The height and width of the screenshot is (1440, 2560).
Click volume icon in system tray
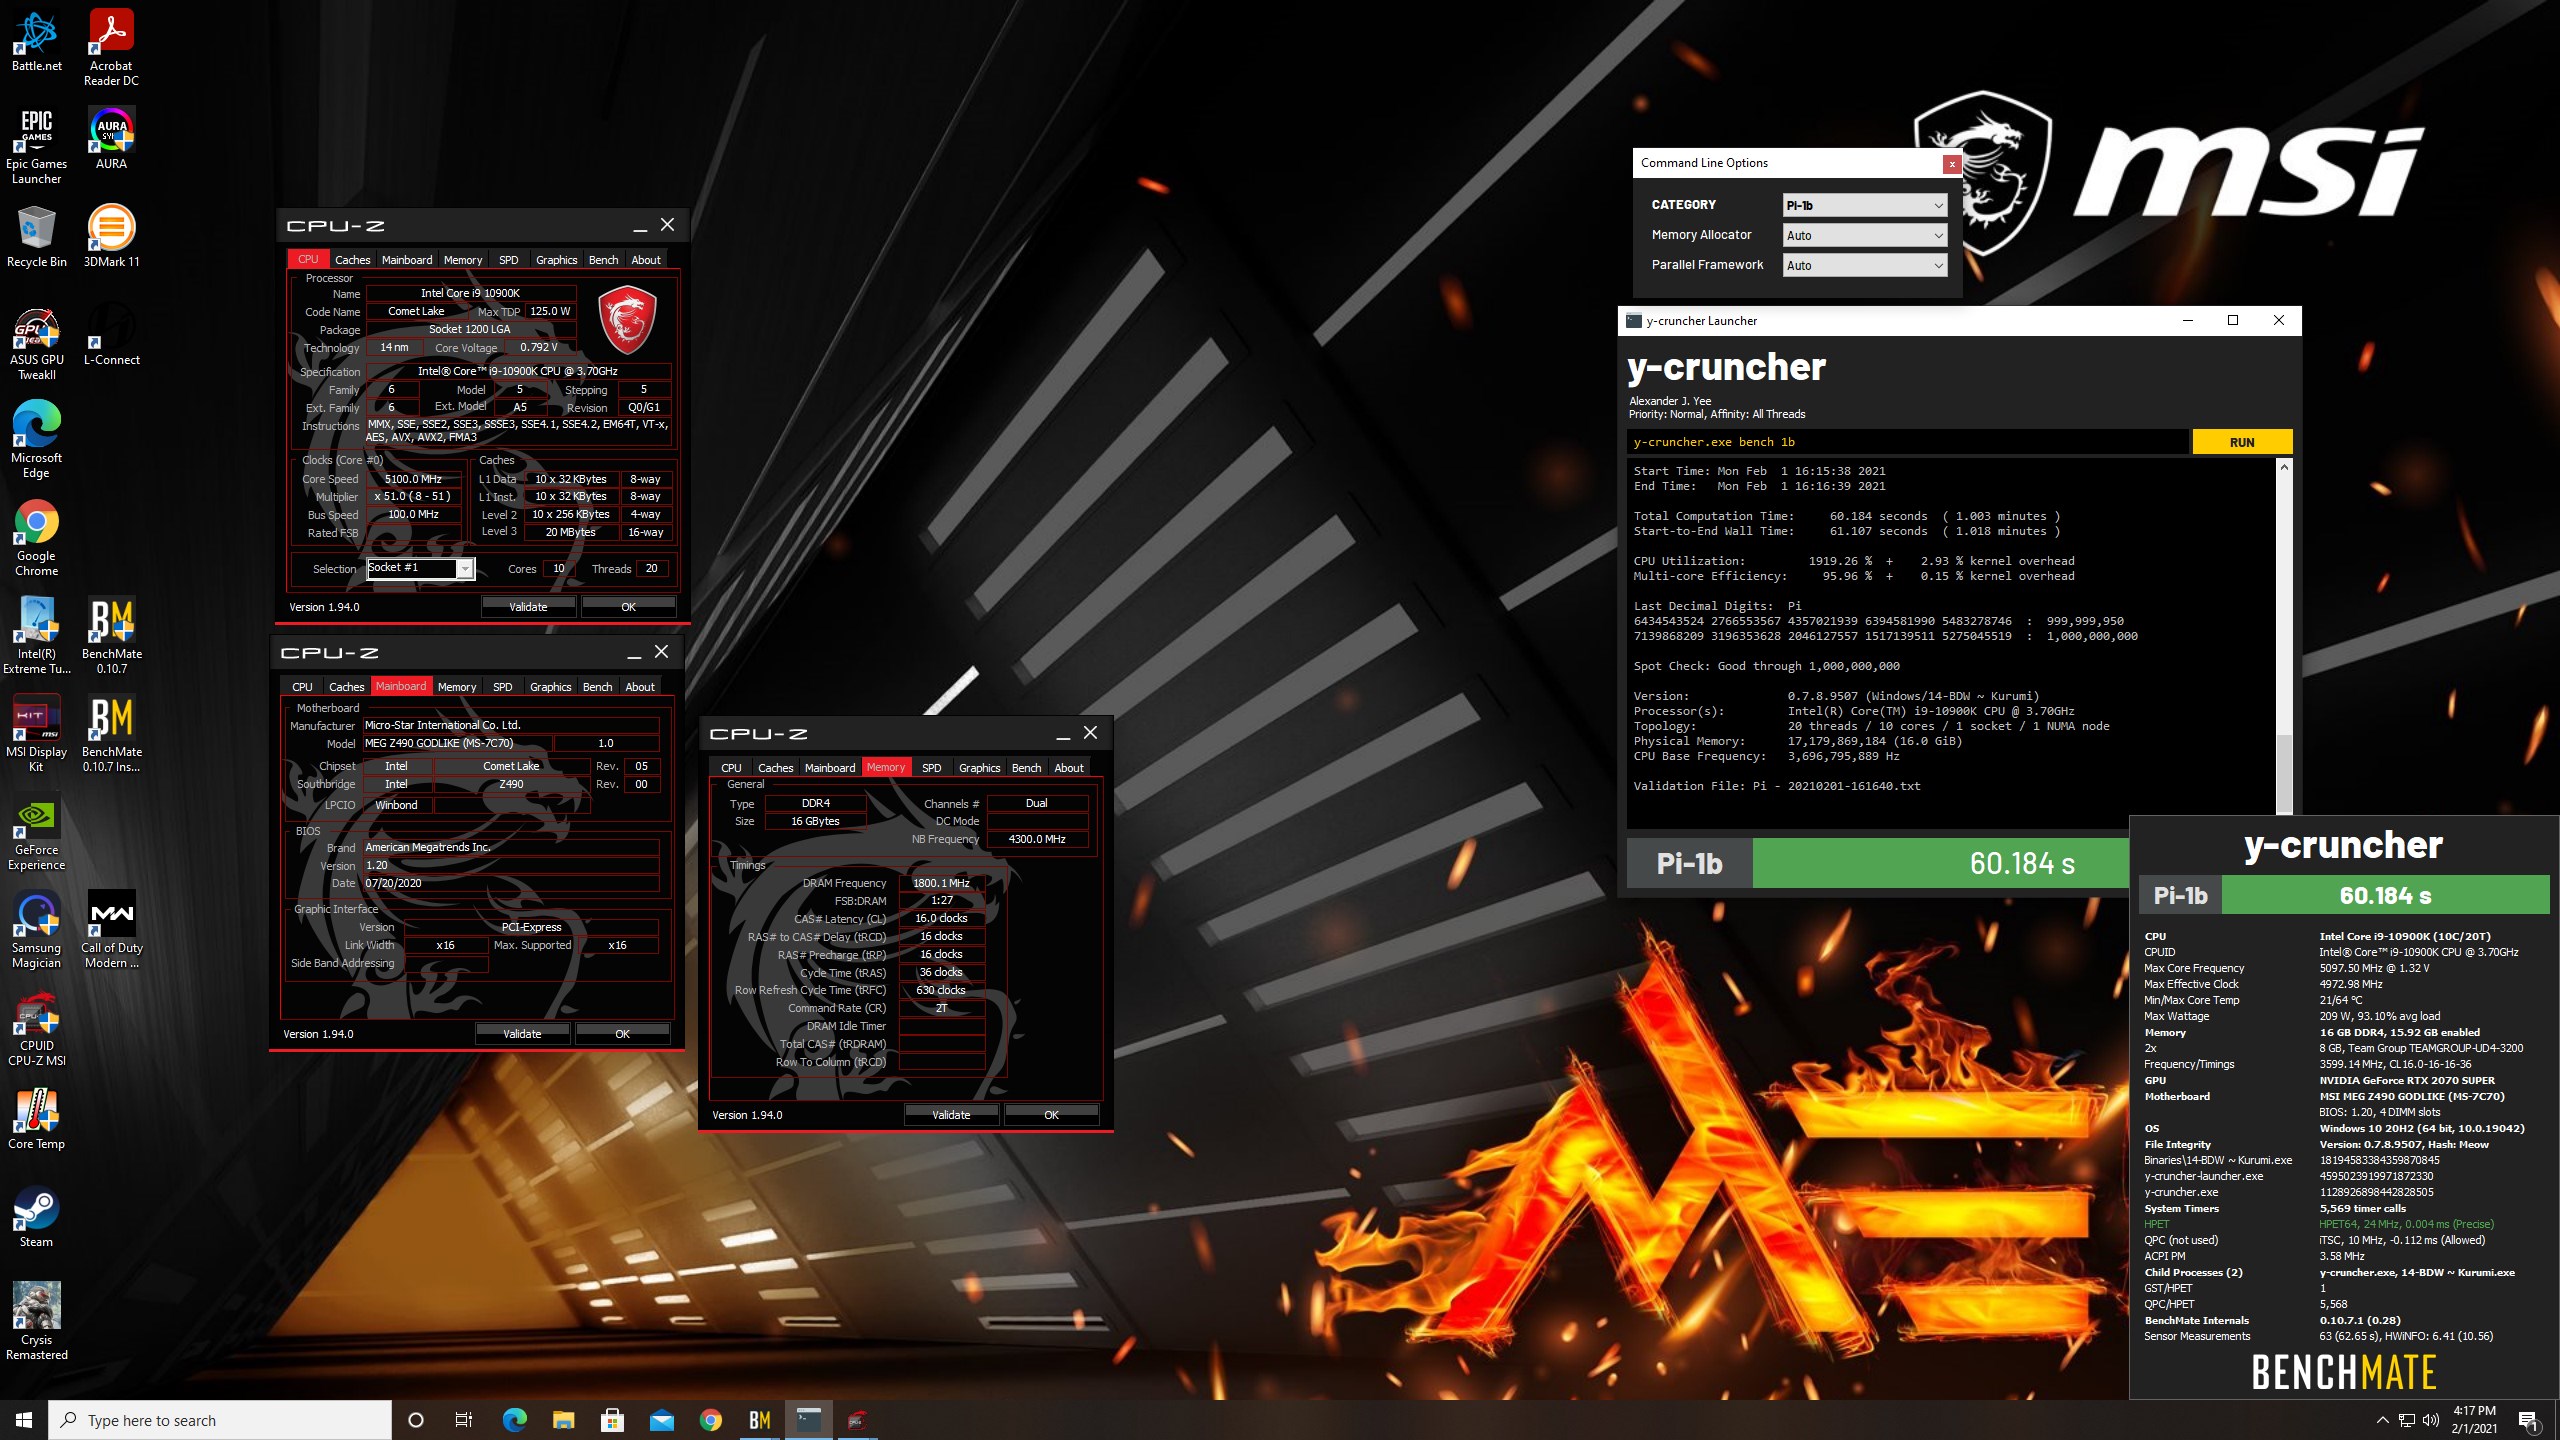point(2431,1420)
